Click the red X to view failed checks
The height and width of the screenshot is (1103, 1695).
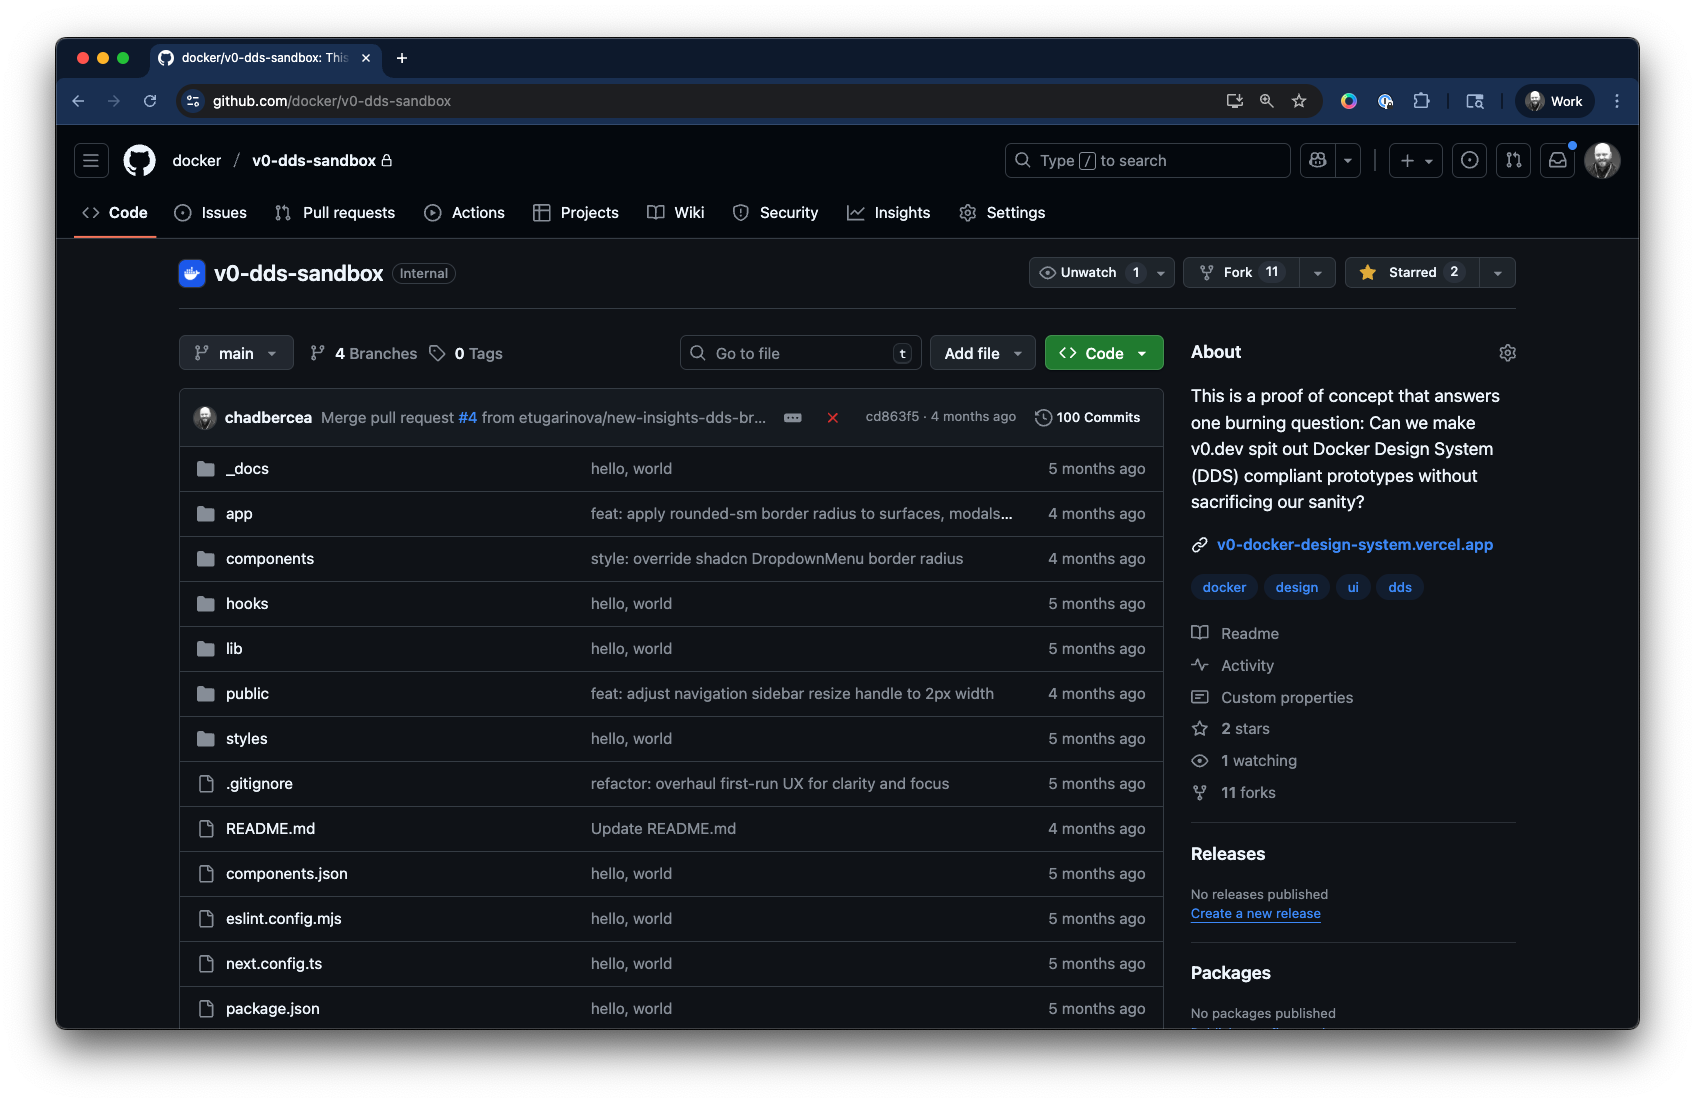click(x=833, y=418)
